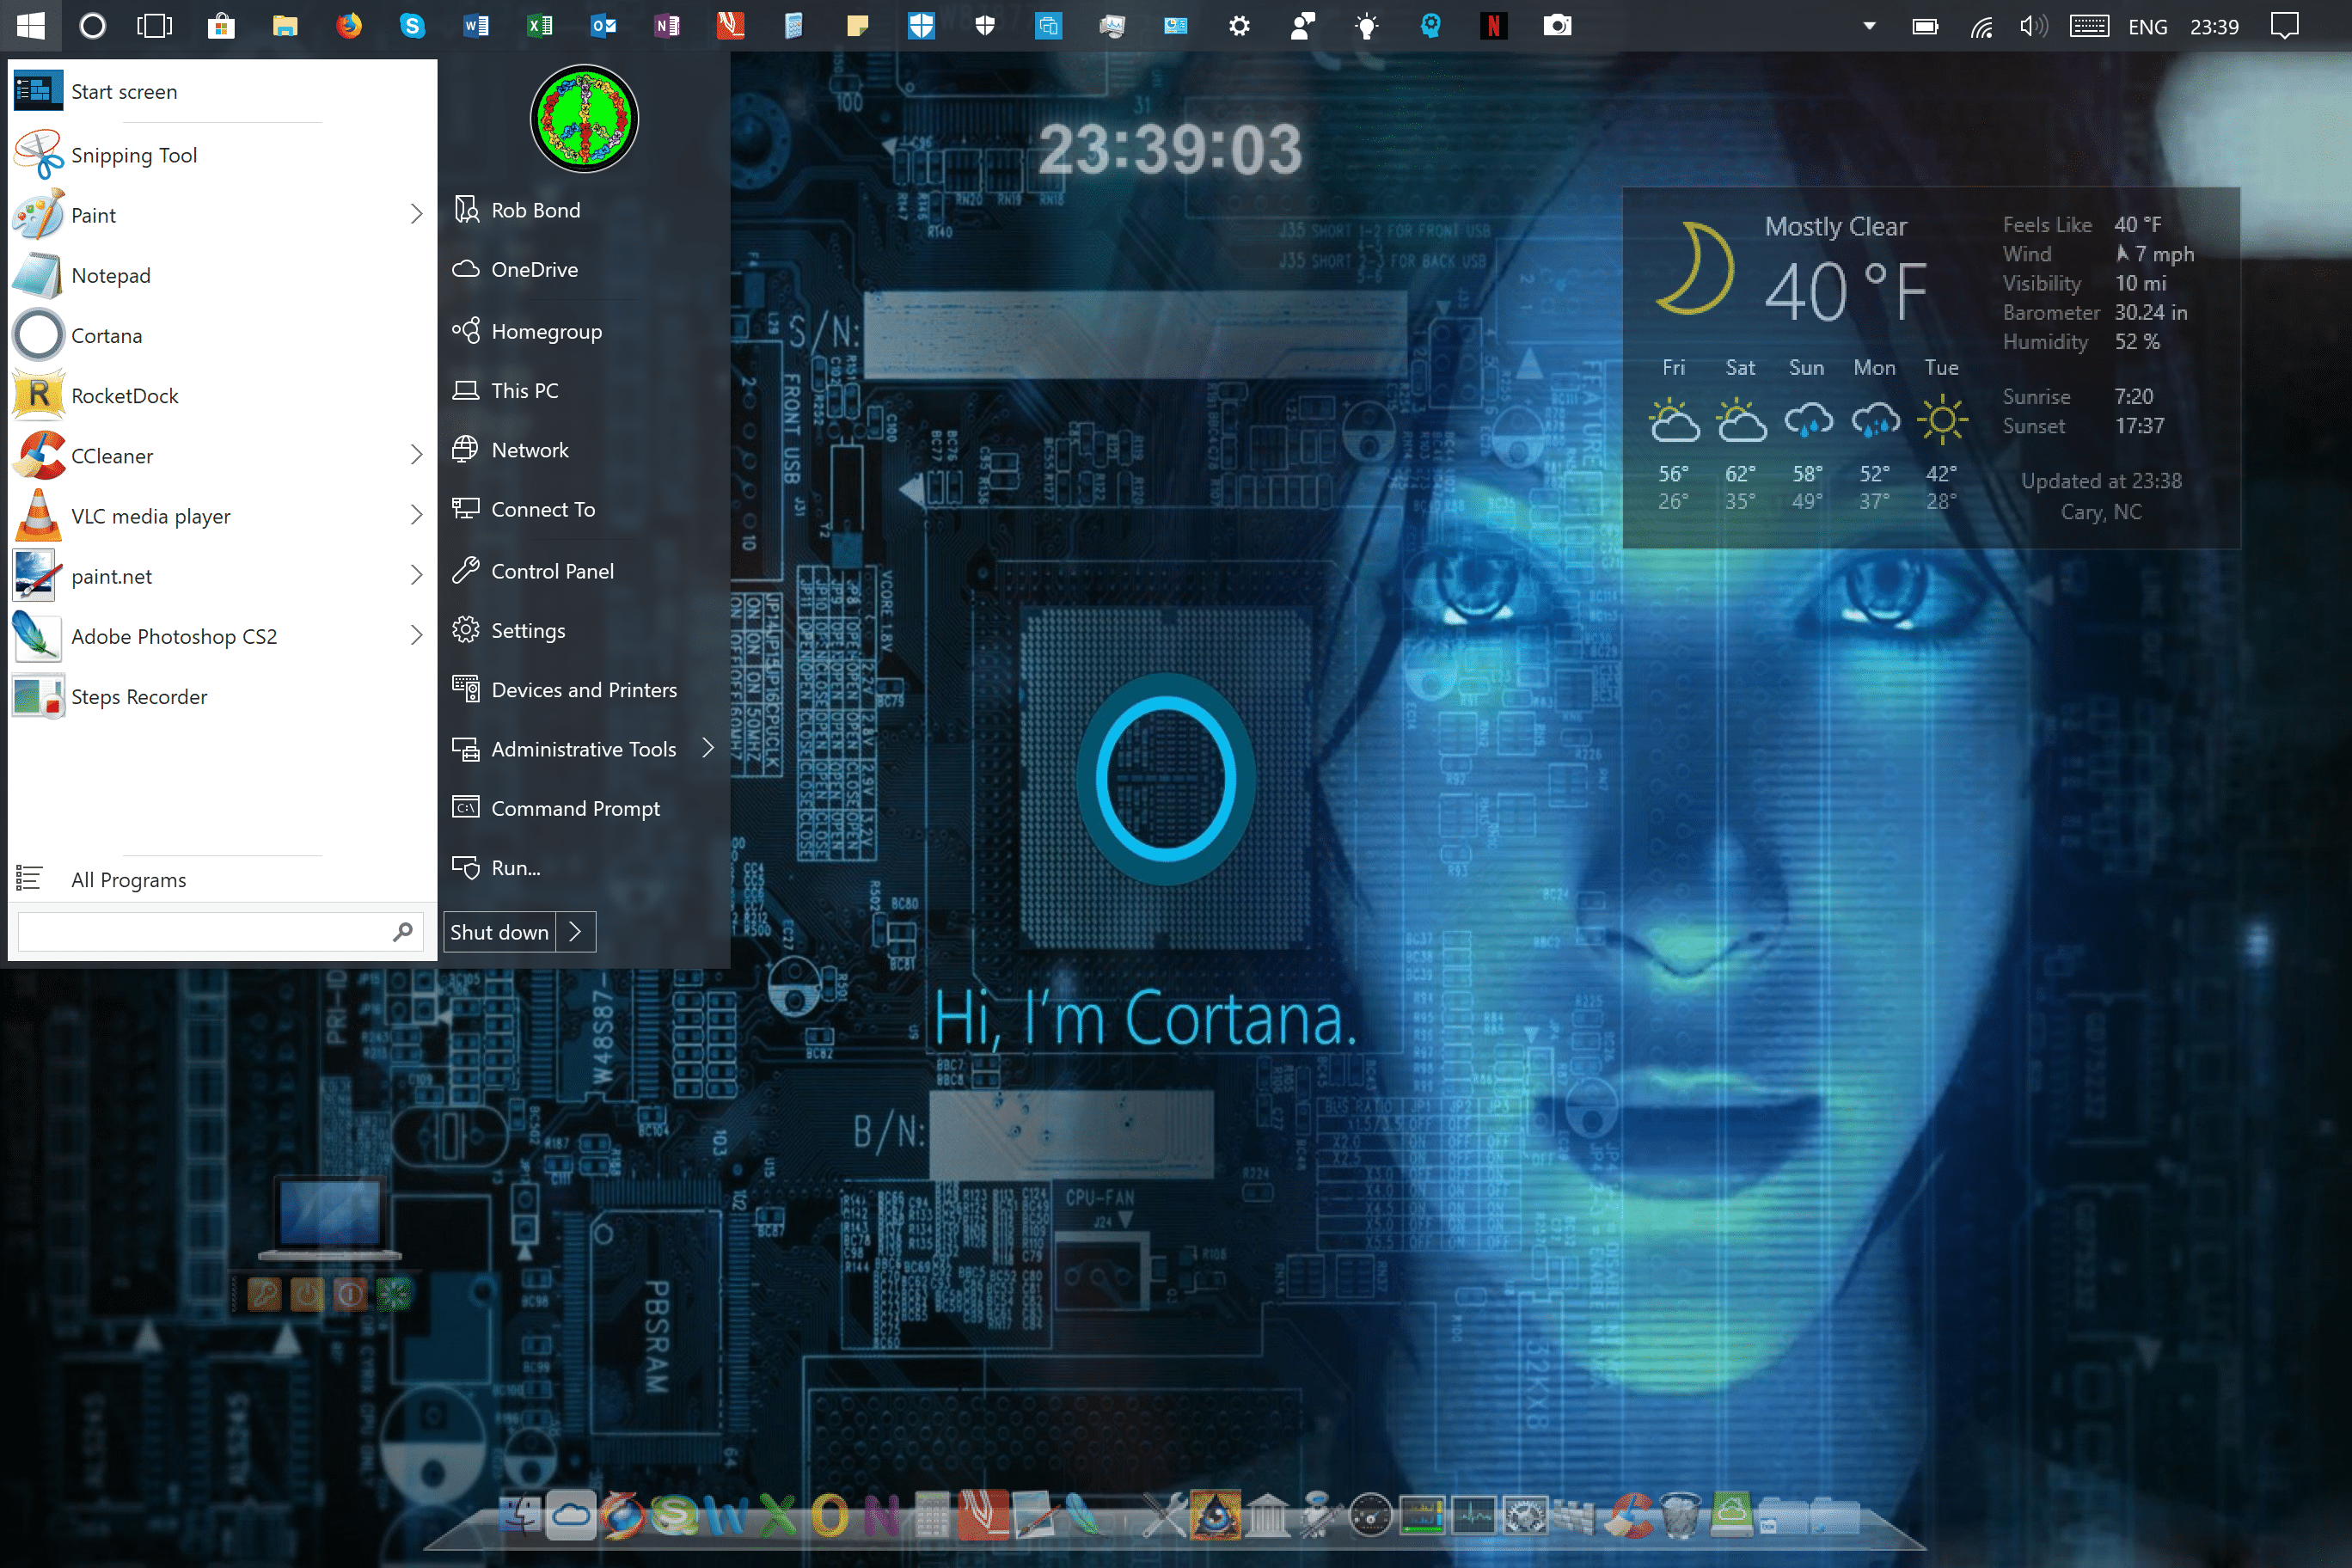Open Devices and Printers
The image size is (2352, 1568).
(x=584, y=689)
